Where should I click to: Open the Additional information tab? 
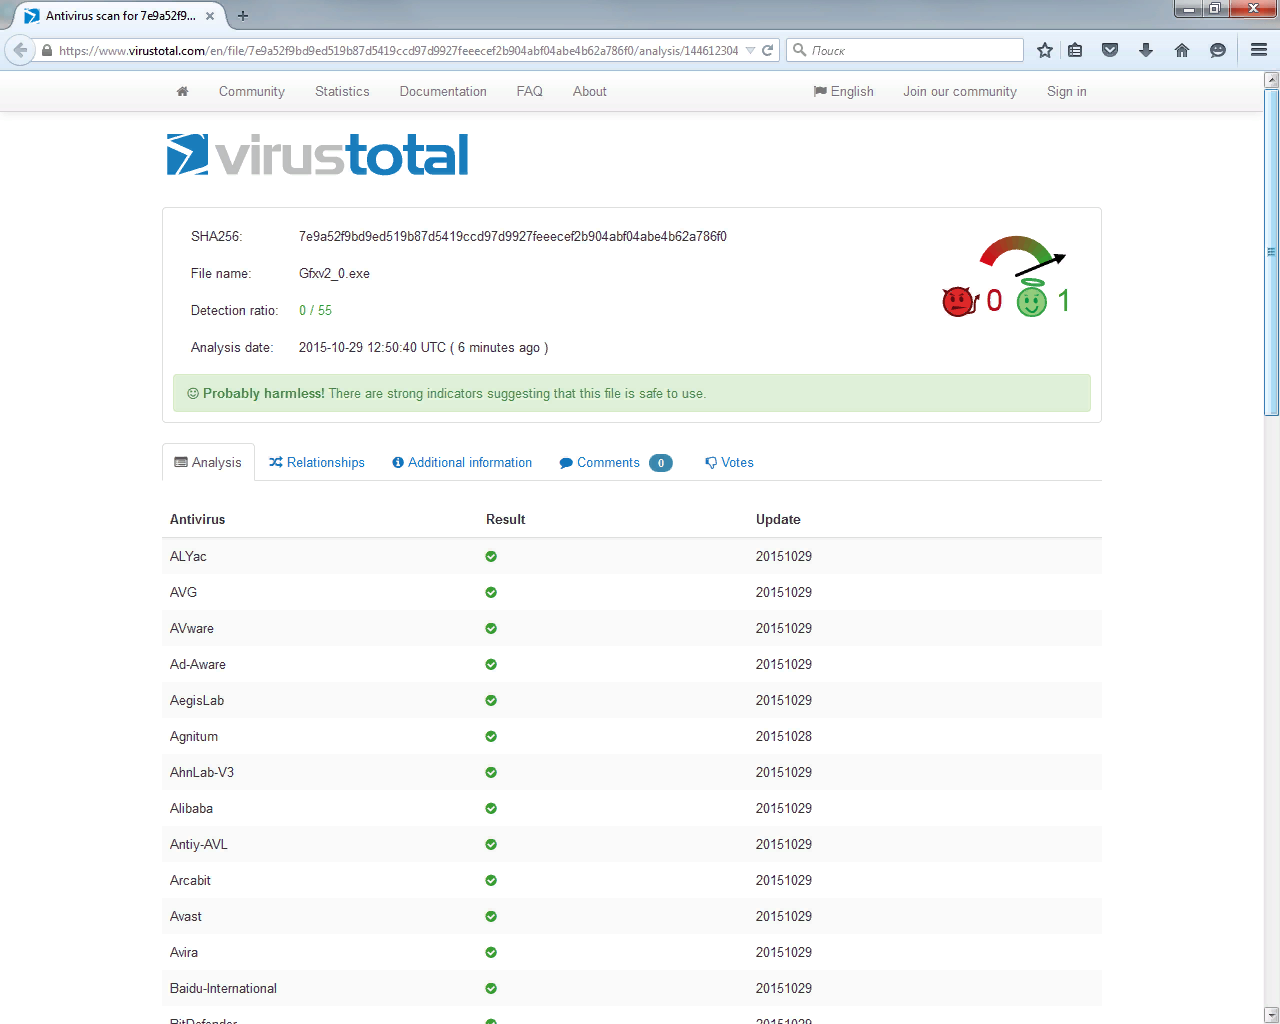pyautogui.click(x=462, y=462)
